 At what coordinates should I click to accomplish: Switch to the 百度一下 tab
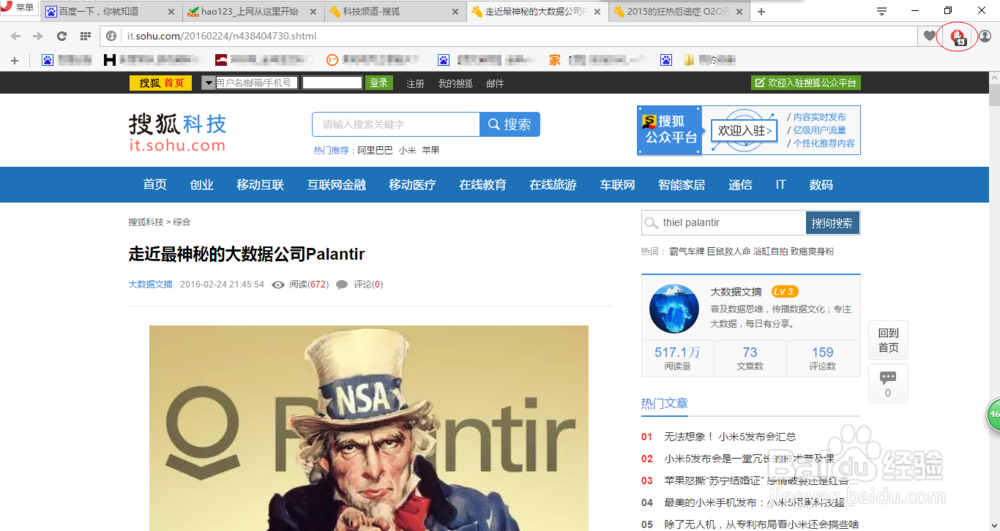110,11
